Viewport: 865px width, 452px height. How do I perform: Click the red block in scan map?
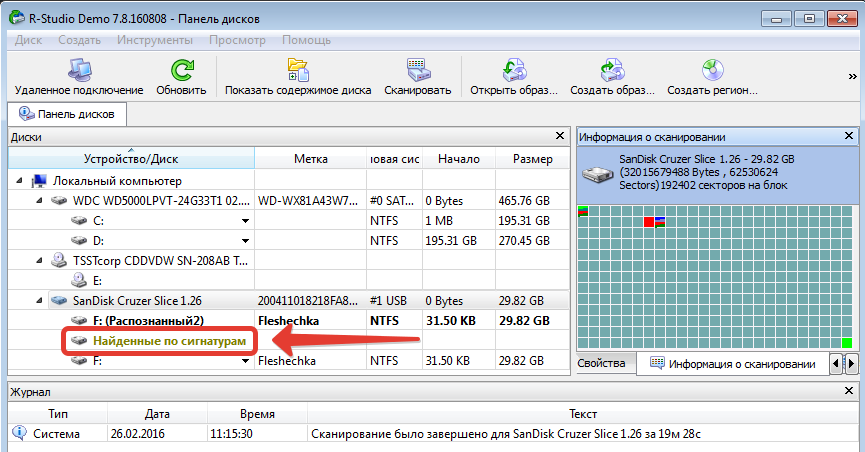coord(648,221)
